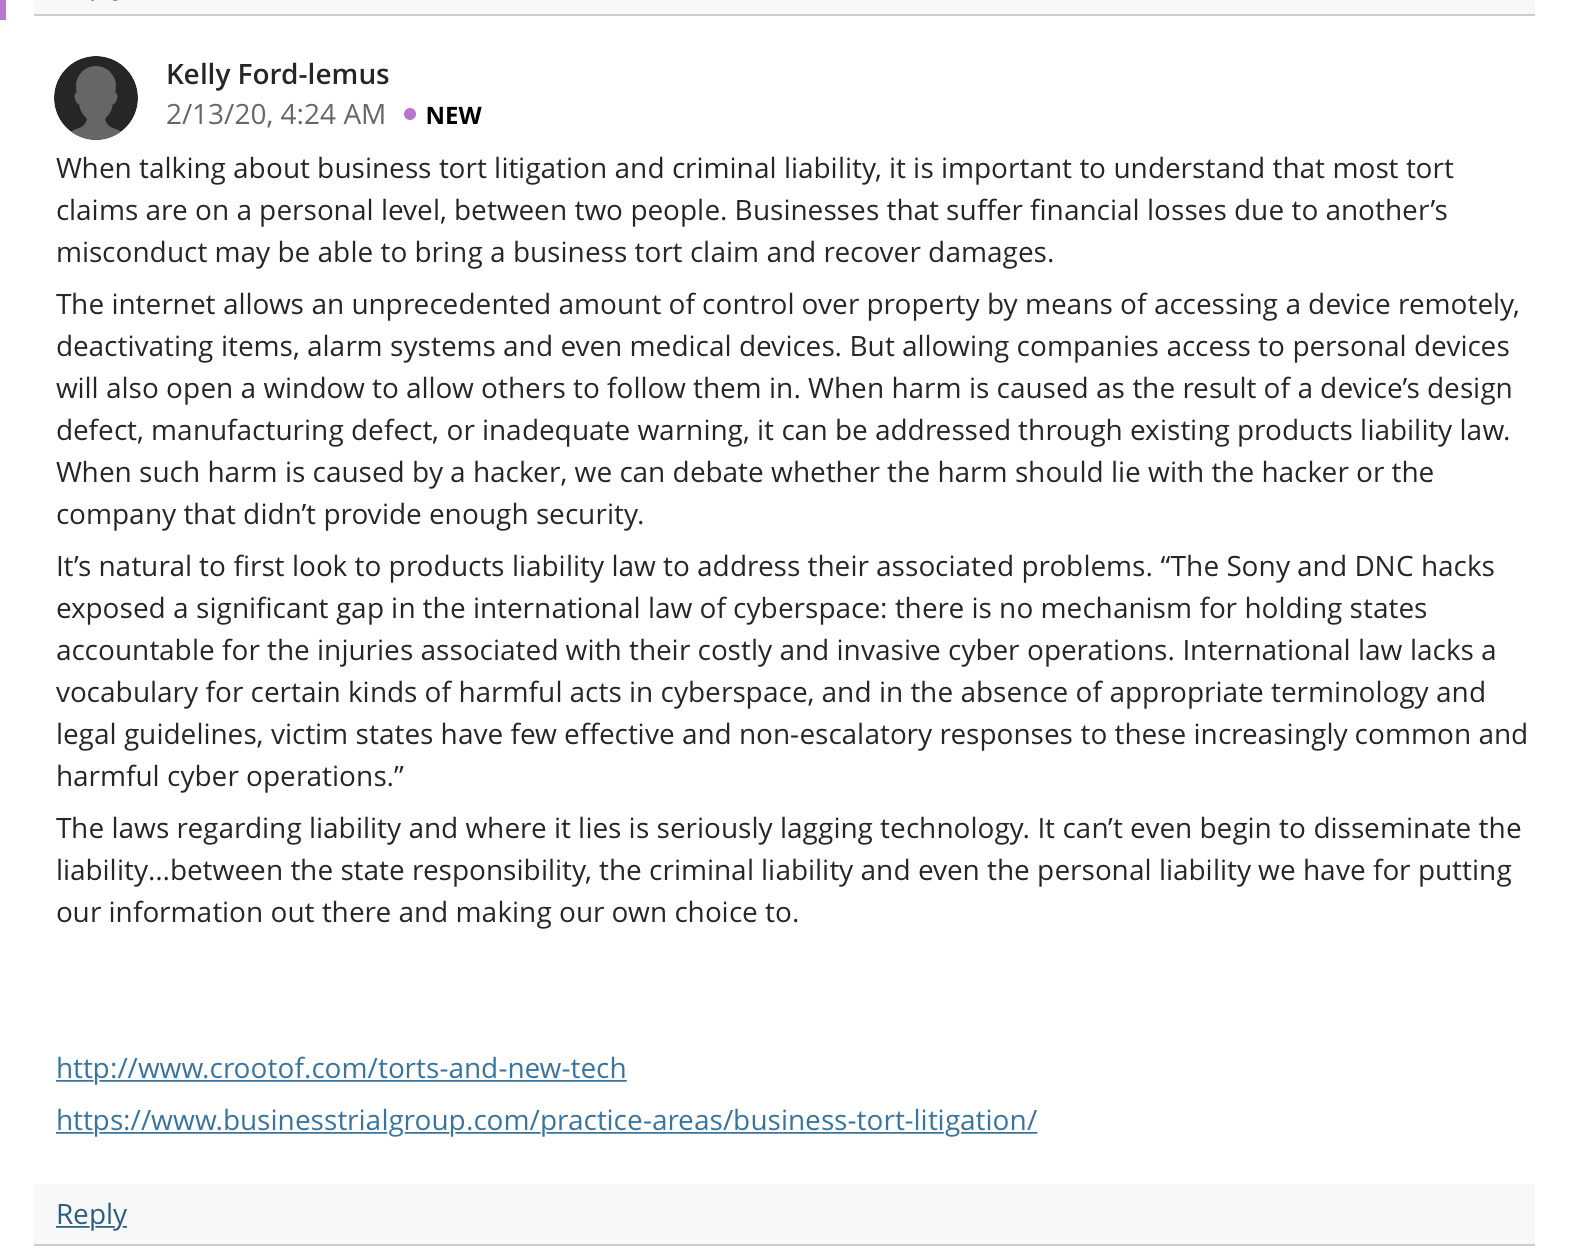Click the purple unread marker at top-left

pos(3,9)
